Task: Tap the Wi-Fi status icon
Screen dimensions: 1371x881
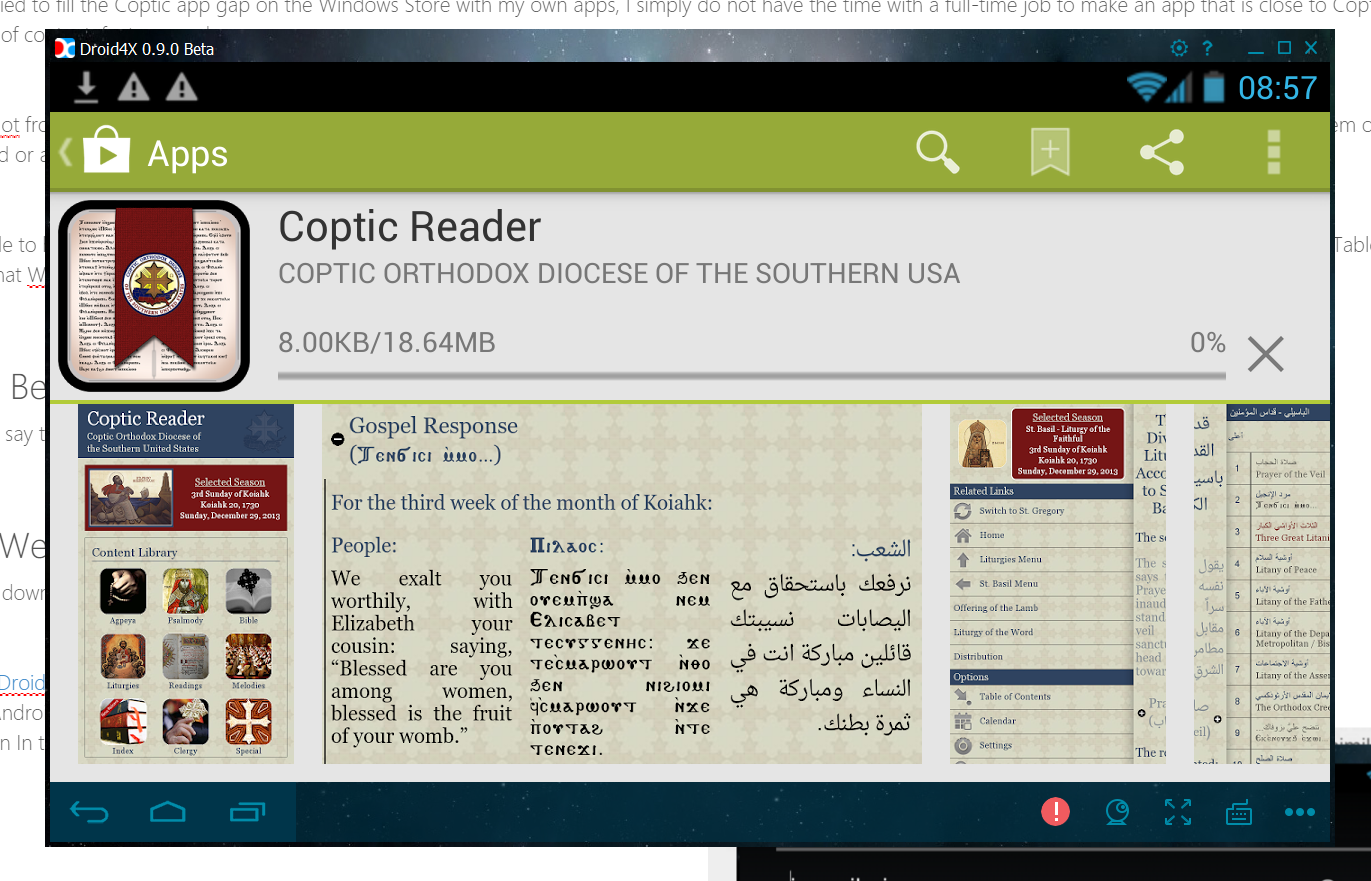Action: click(1145, 88)
